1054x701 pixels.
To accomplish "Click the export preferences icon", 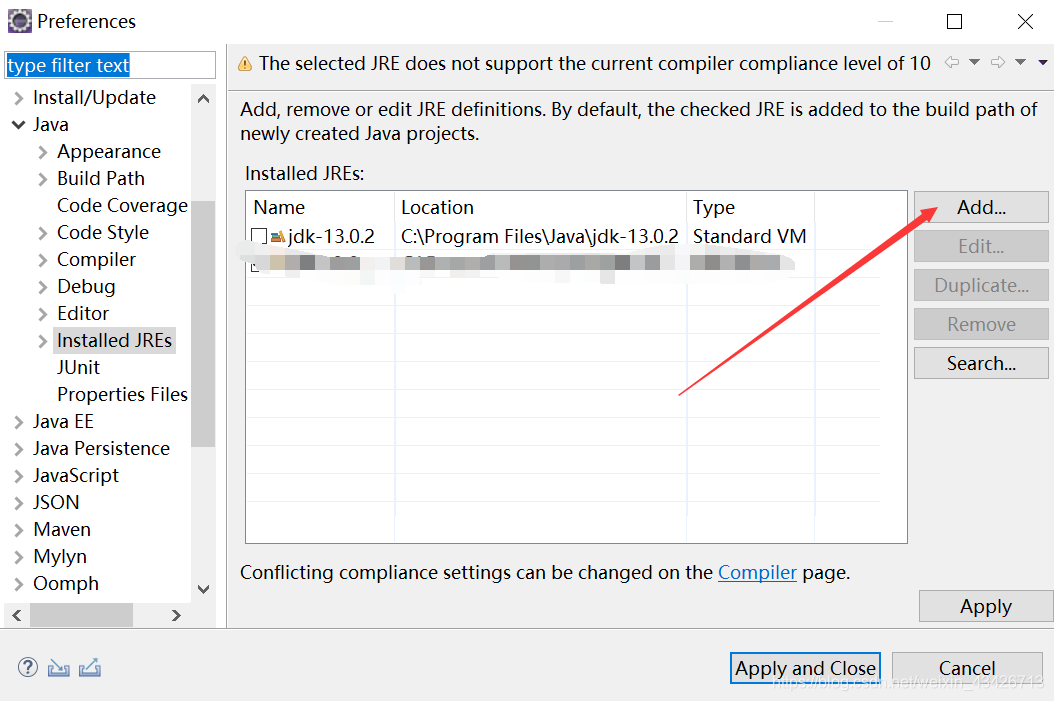I will click(90, 667).
